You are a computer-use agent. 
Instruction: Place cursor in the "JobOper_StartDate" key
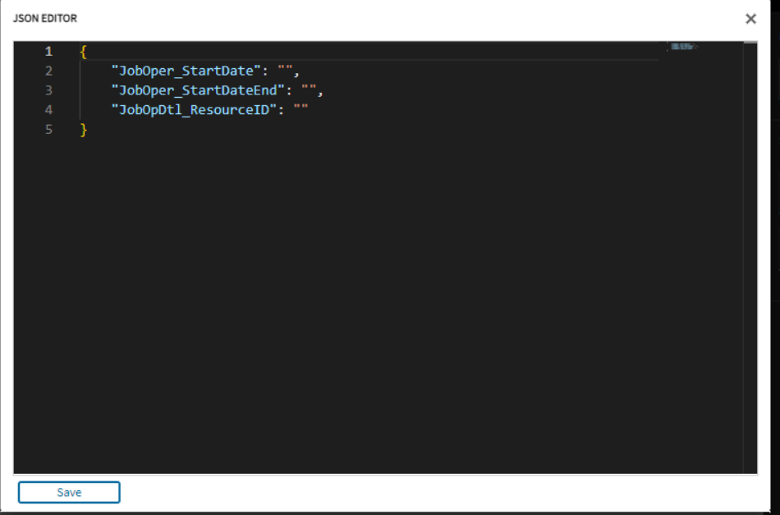pos(186,71)
